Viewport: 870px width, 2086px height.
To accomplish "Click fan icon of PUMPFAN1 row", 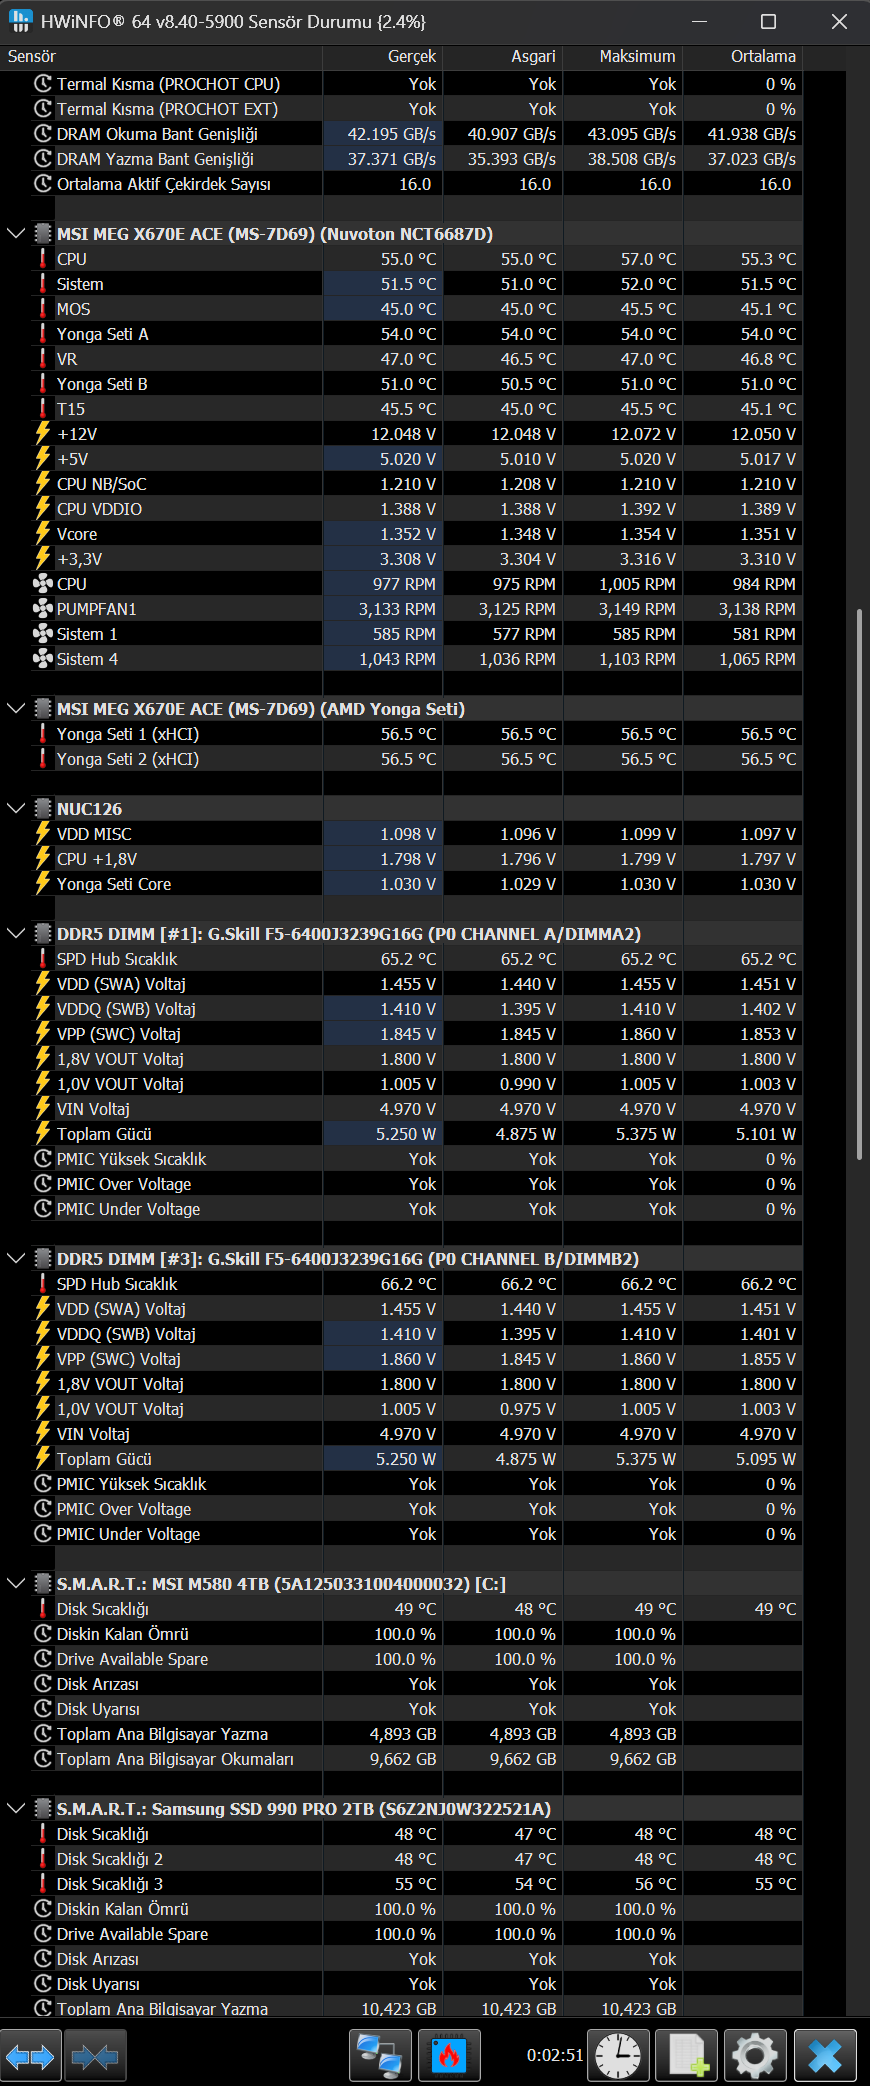I will (43, 609).
